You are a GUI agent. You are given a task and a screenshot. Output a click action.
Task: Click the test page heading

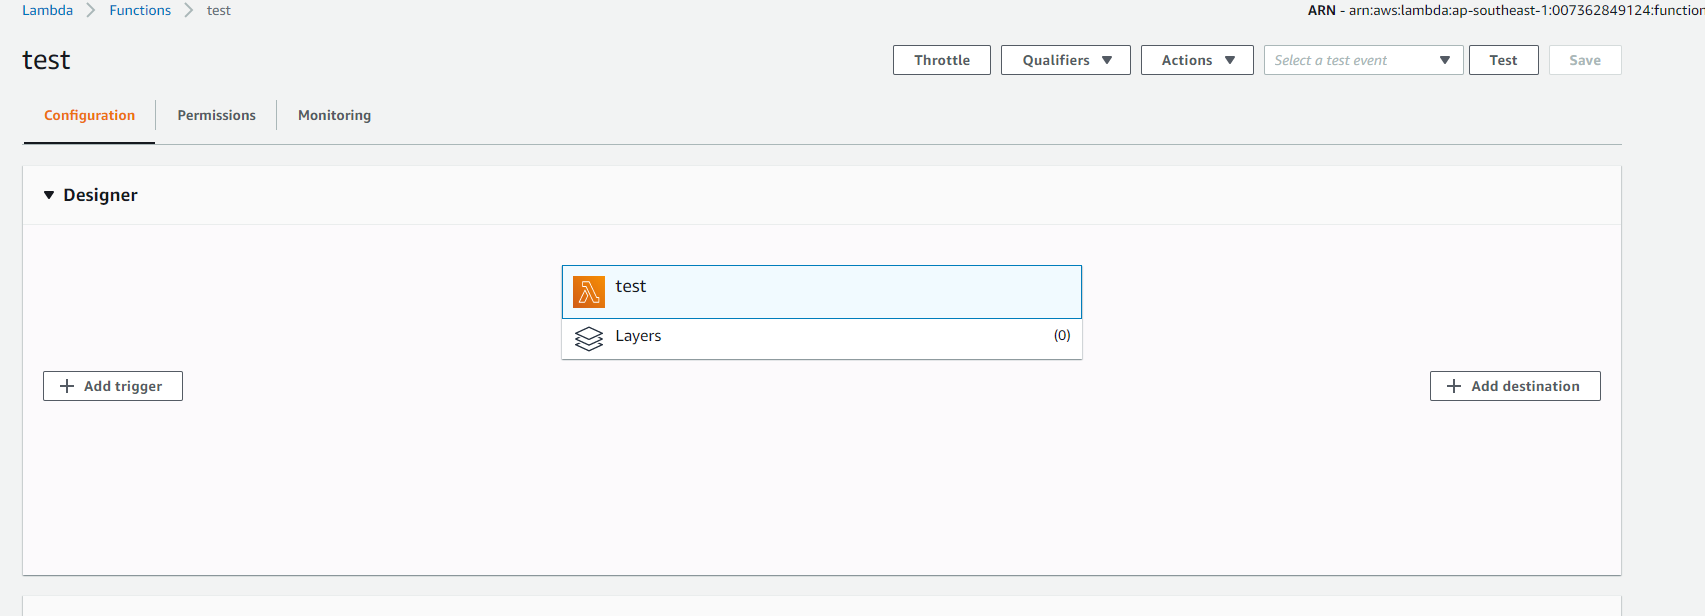(46, 60)
